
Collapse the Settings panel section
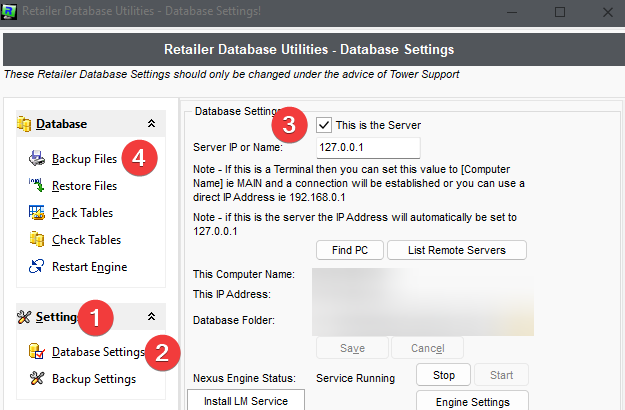pos(151,317)
